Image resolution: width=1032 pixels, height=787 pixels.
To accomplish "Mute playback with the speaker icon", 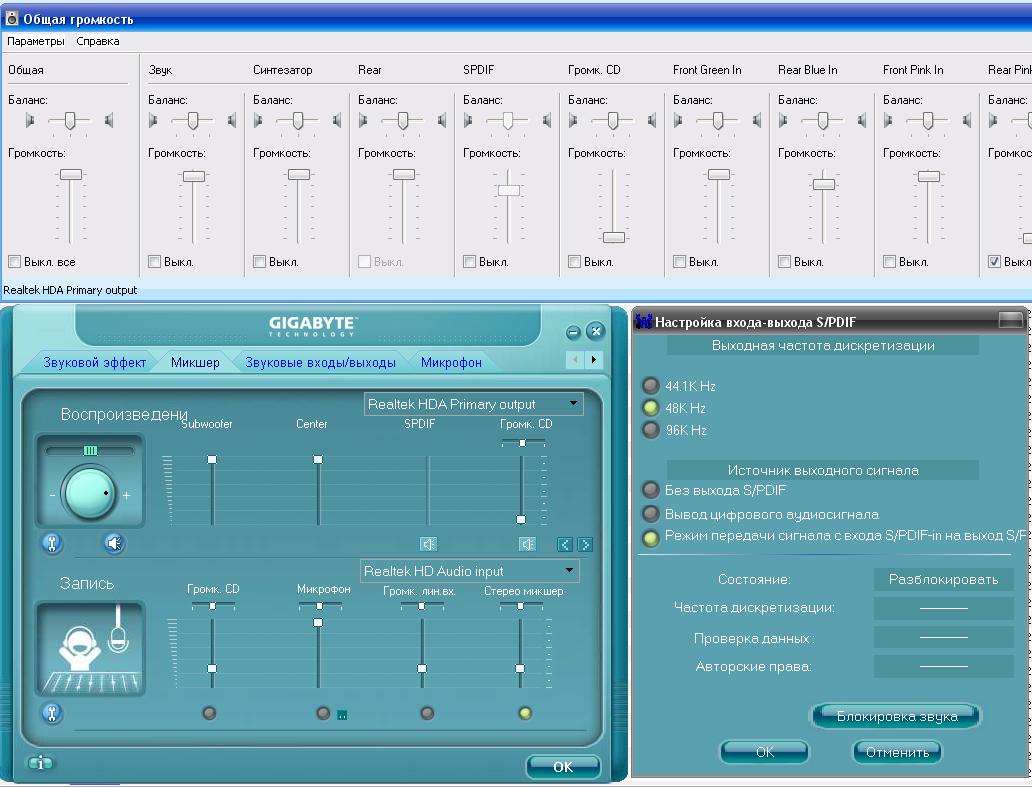I will click(x=115, y=544).
